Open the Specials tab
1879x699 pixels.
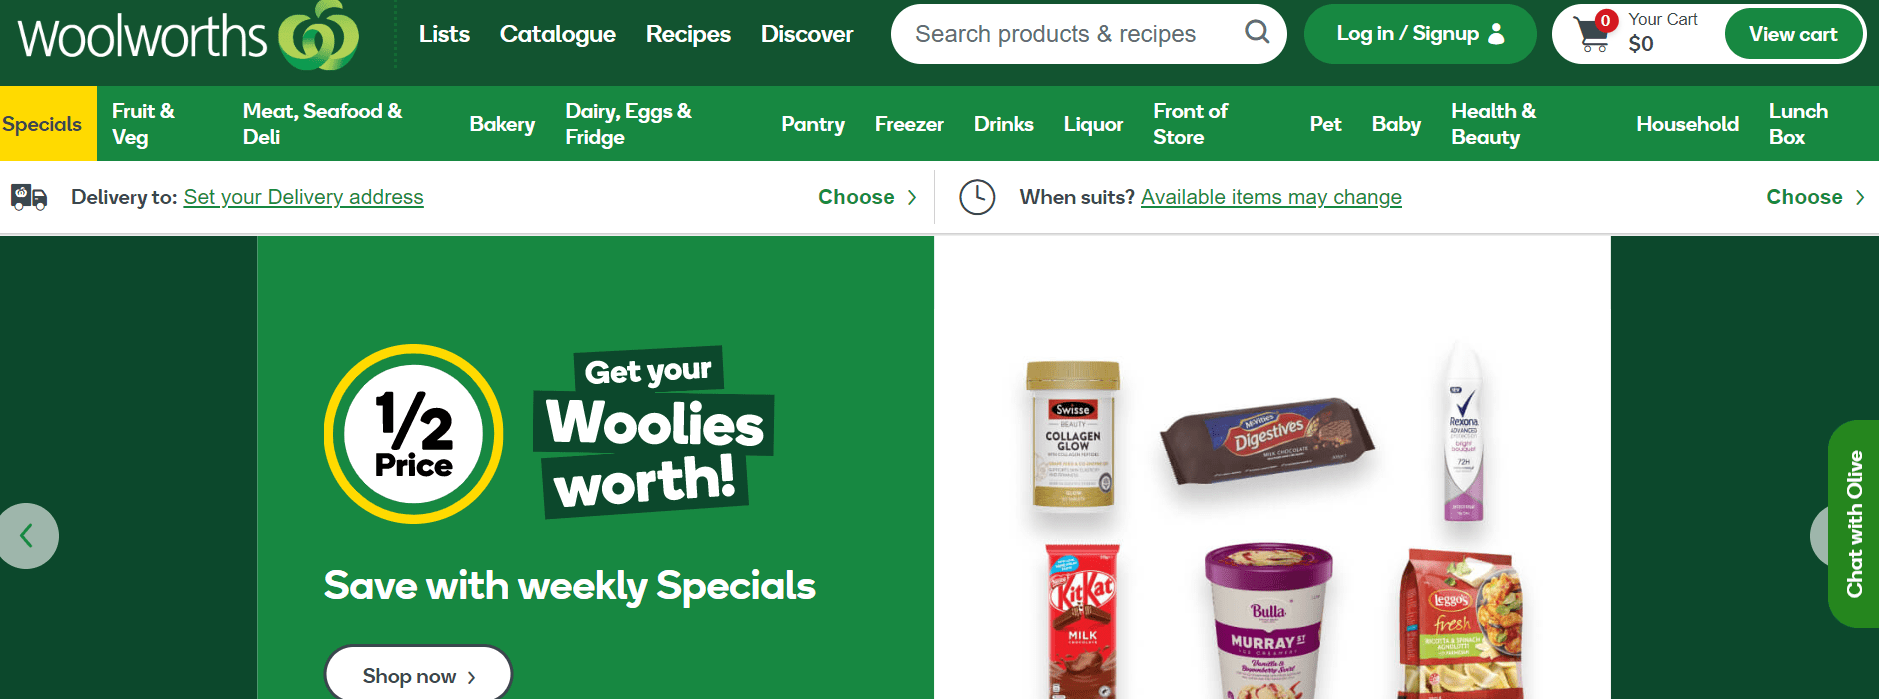[x=42, y=124]
